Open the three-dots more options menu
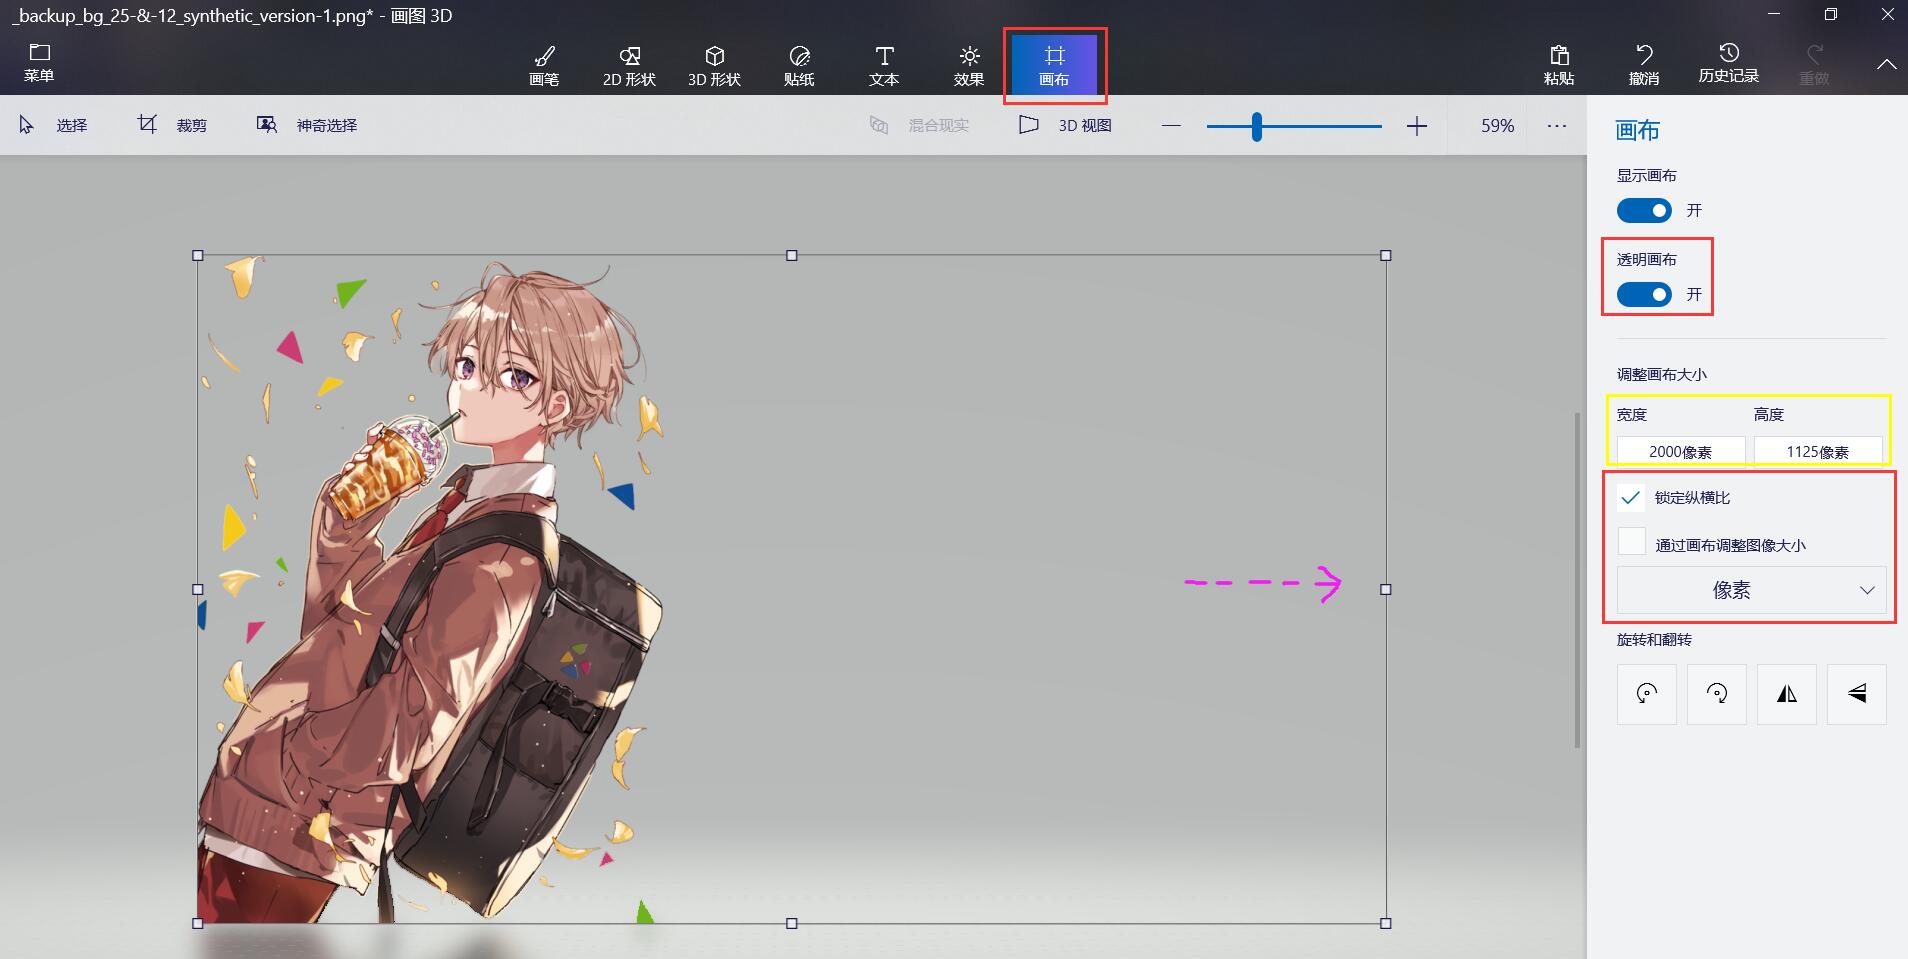 pyautogui.click(x=1557, y=126)
